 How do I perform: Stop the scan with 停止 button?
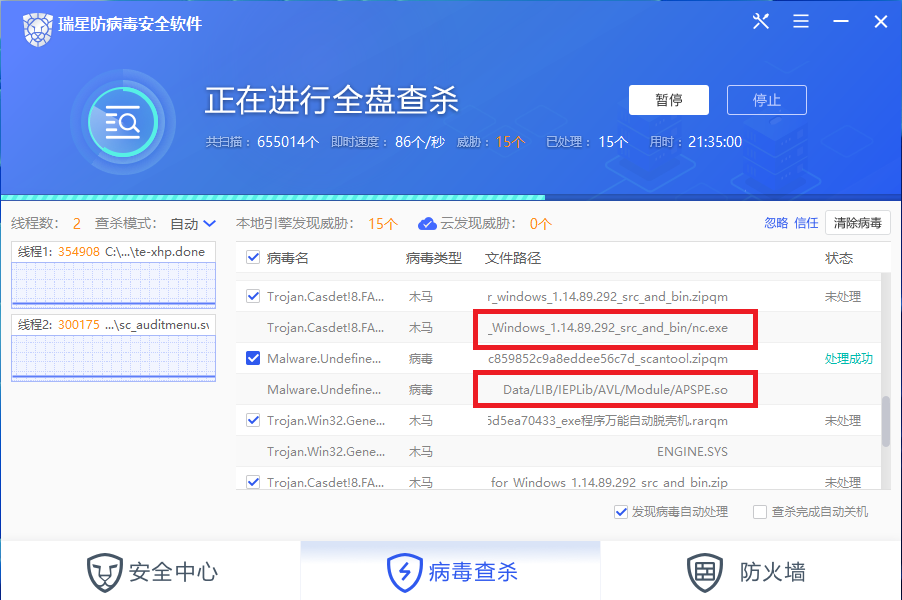click(x=767, y=100)
